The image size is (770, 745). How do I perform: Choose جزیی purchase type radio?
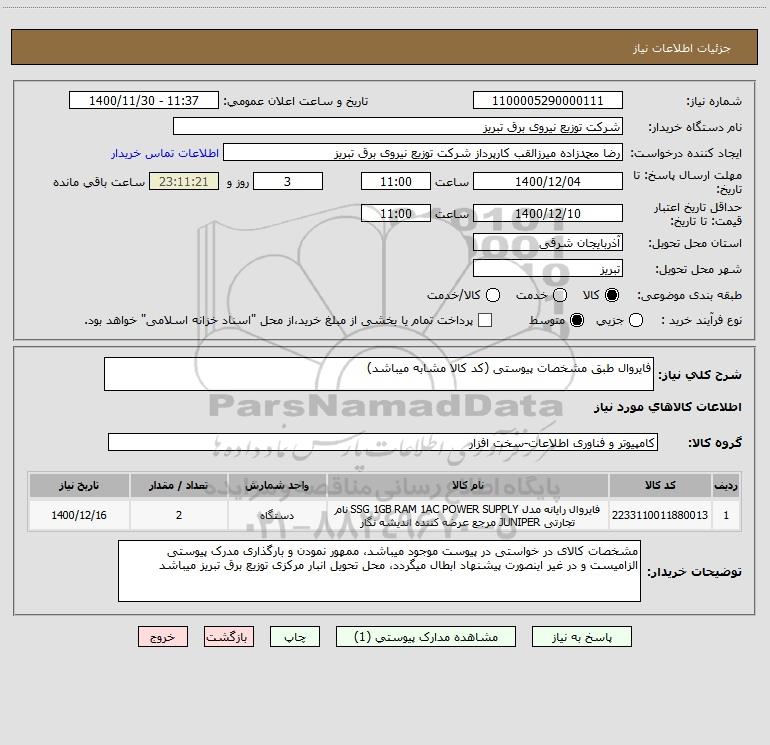click(x=635, y=321)
